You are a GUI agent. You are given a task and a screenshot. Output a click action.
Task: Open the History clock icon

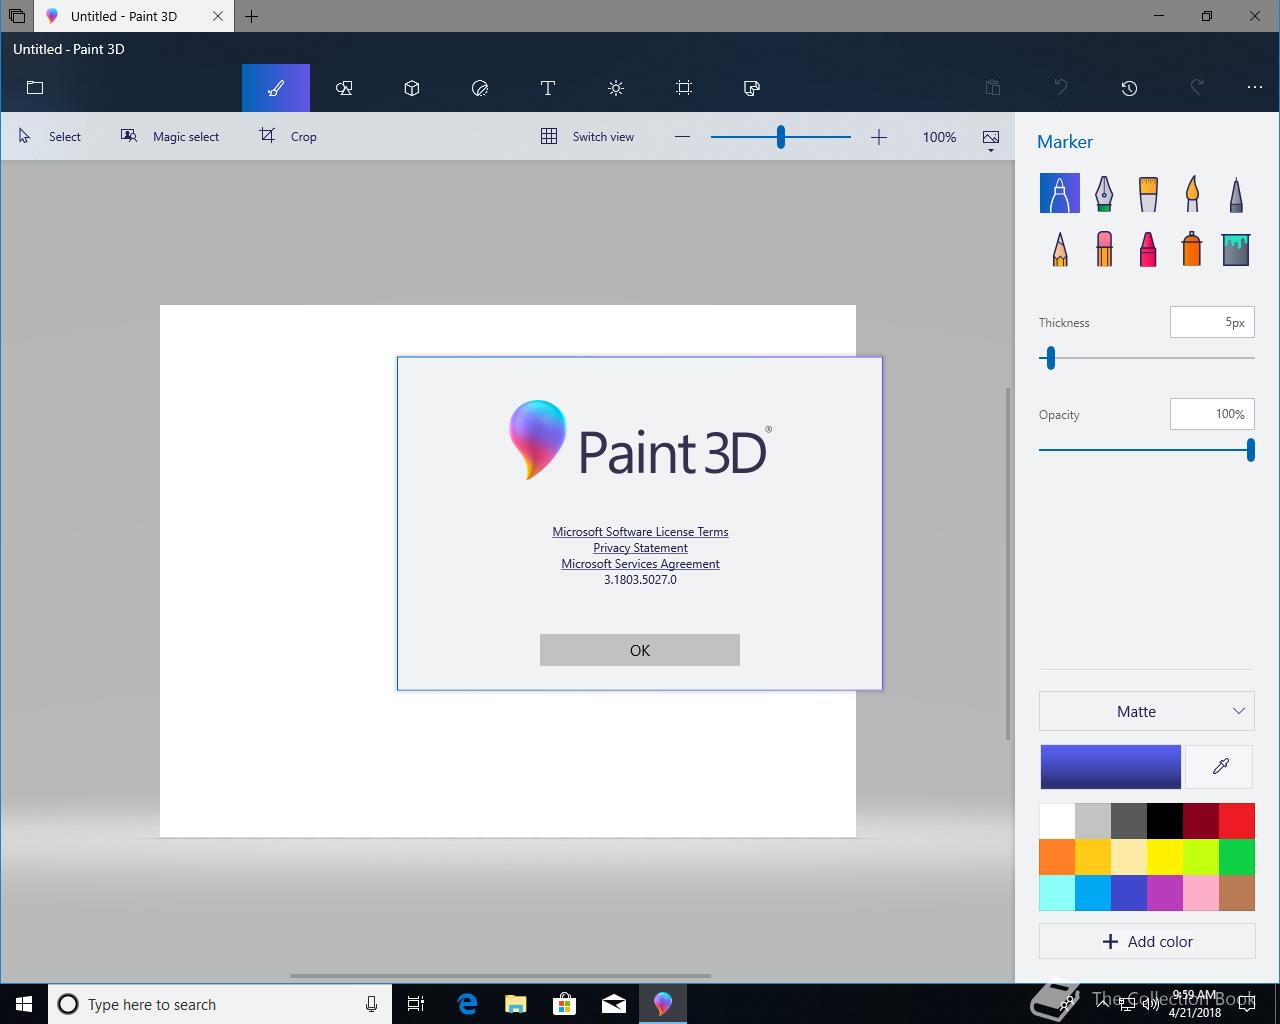click(1129, 88)
